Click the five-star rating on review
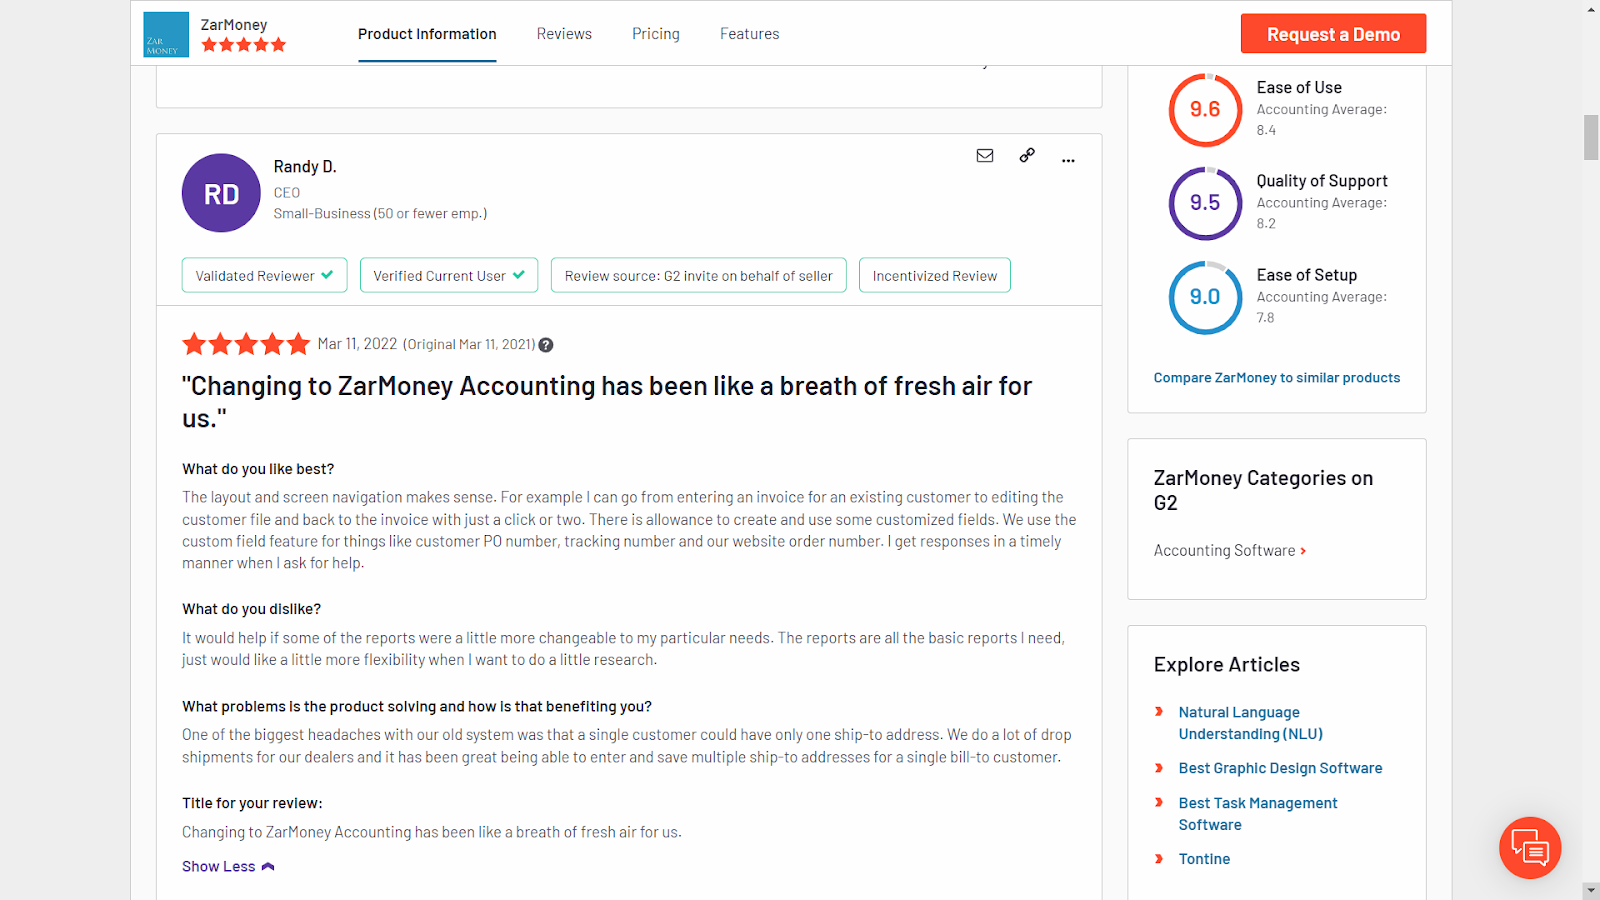Image resolution: width=1600 pixels, height=900 pixels. [x=246, y=345]
